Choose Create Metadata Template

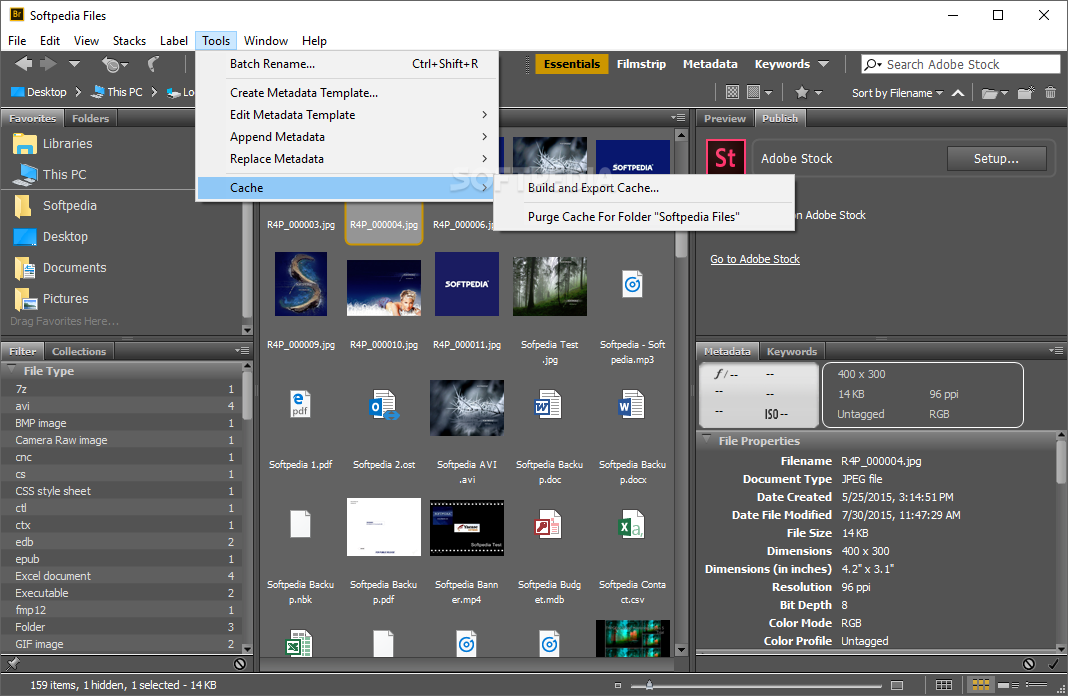(x=347, y=93)
